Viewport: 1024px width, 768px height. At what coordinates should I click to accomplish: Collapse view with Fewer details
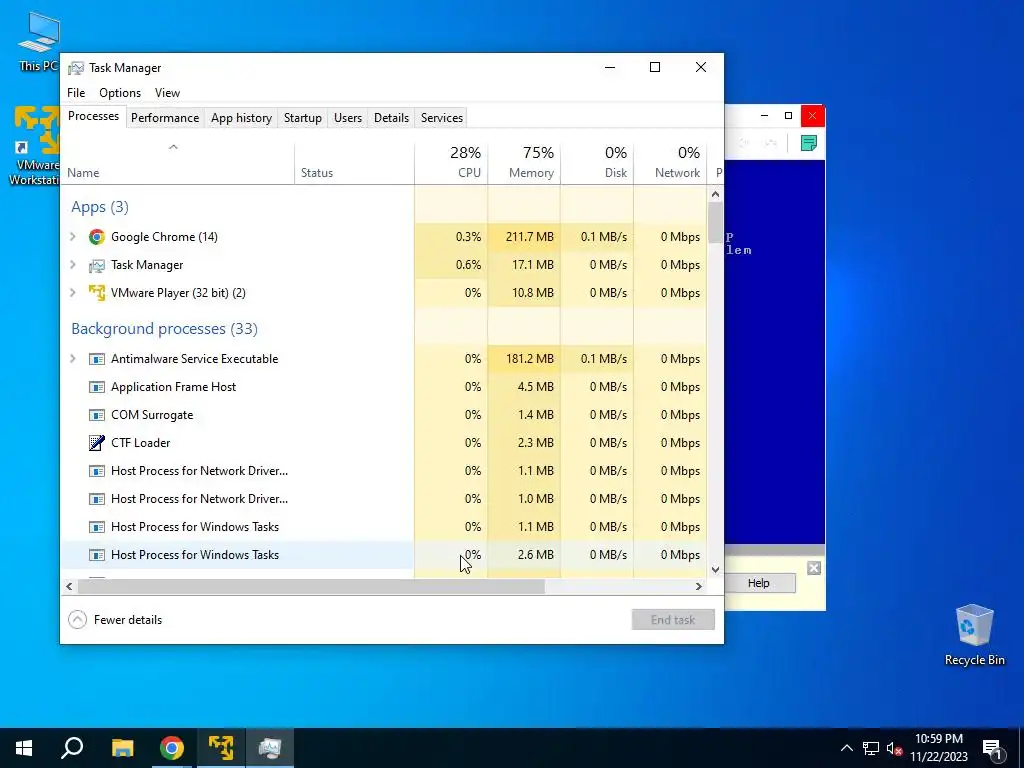[115, 620]
